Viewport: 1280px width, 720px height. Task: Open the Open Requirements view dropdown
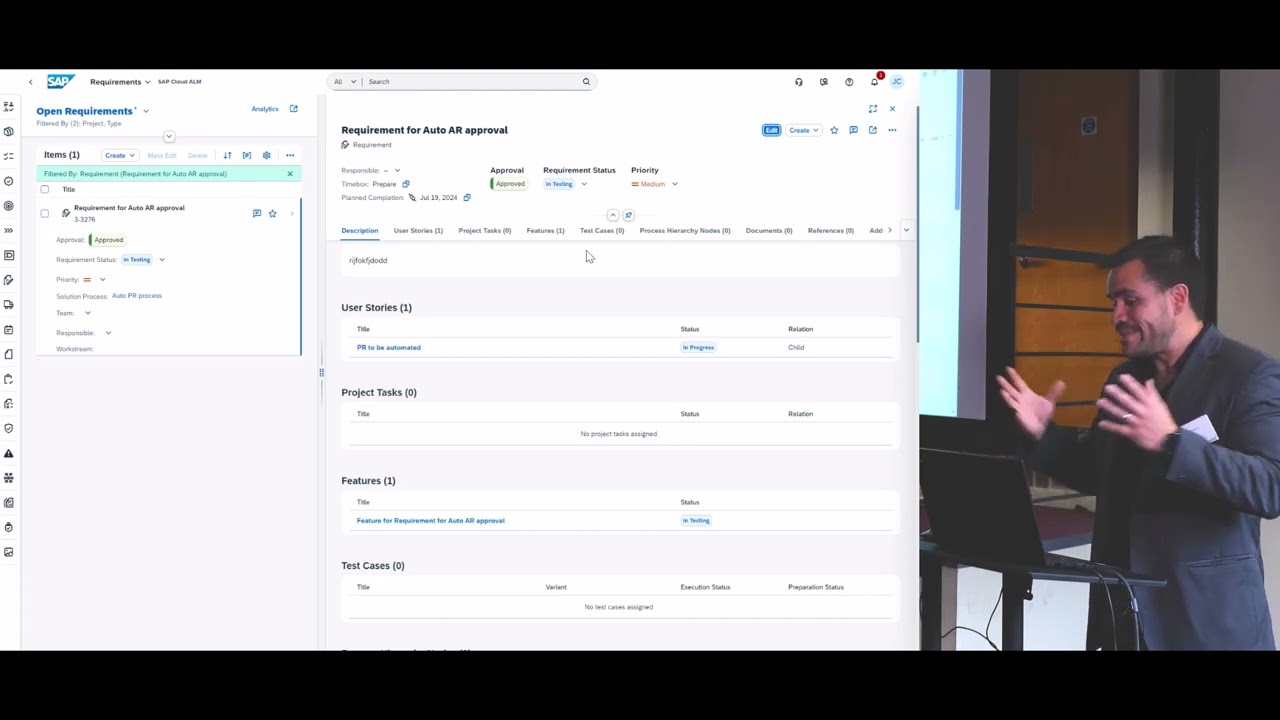[146, 111]
